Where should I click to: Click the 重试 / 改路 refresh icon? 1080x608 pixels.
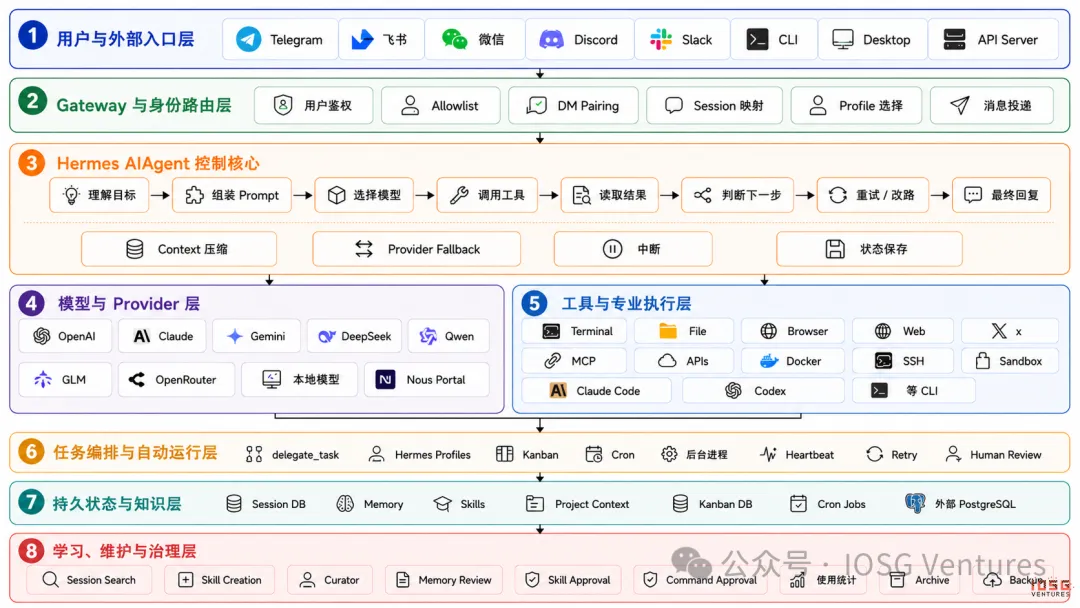click(x=838, y=195)
